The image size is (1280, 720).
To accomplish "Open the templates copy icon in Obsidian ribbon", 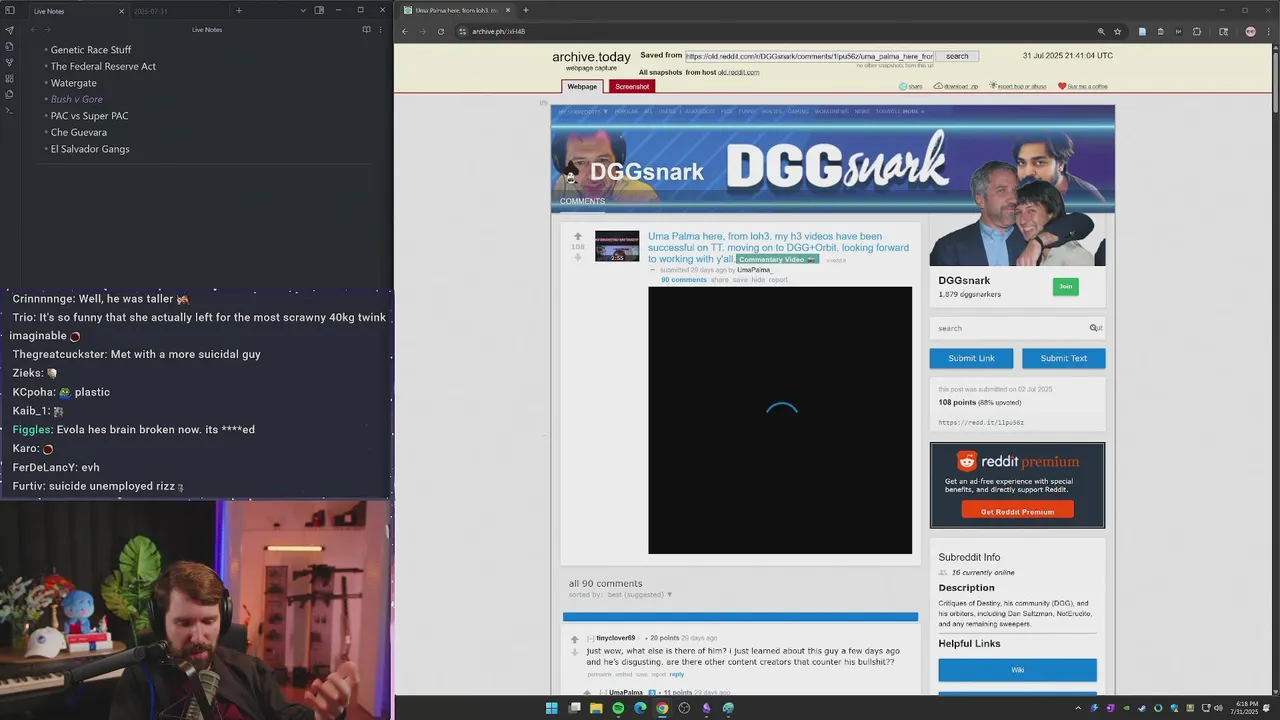I will 9,94.
